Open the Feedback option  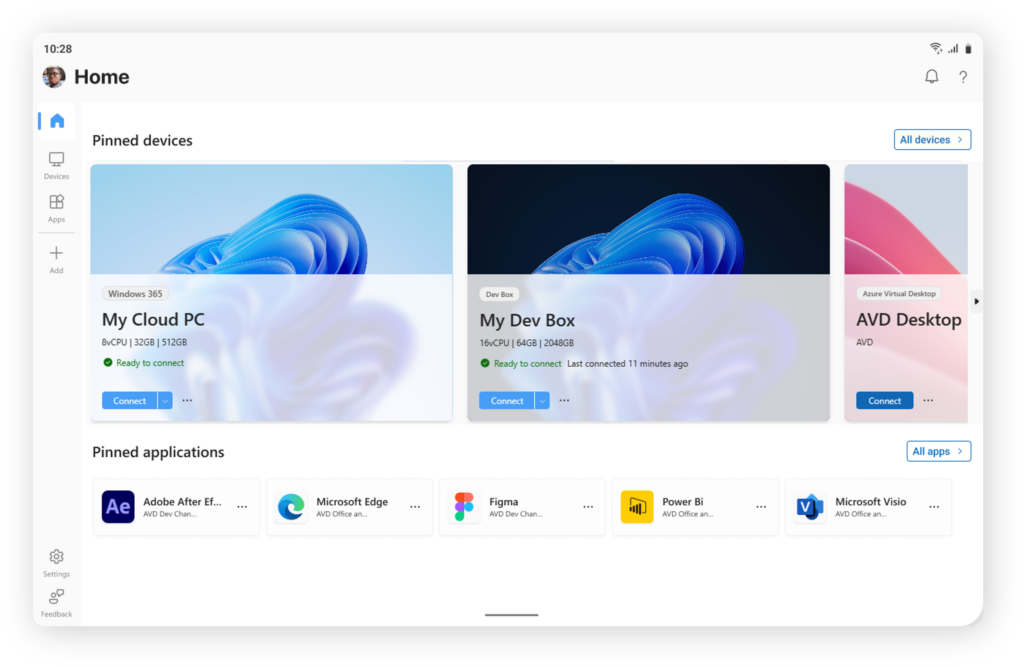(56, 602)
